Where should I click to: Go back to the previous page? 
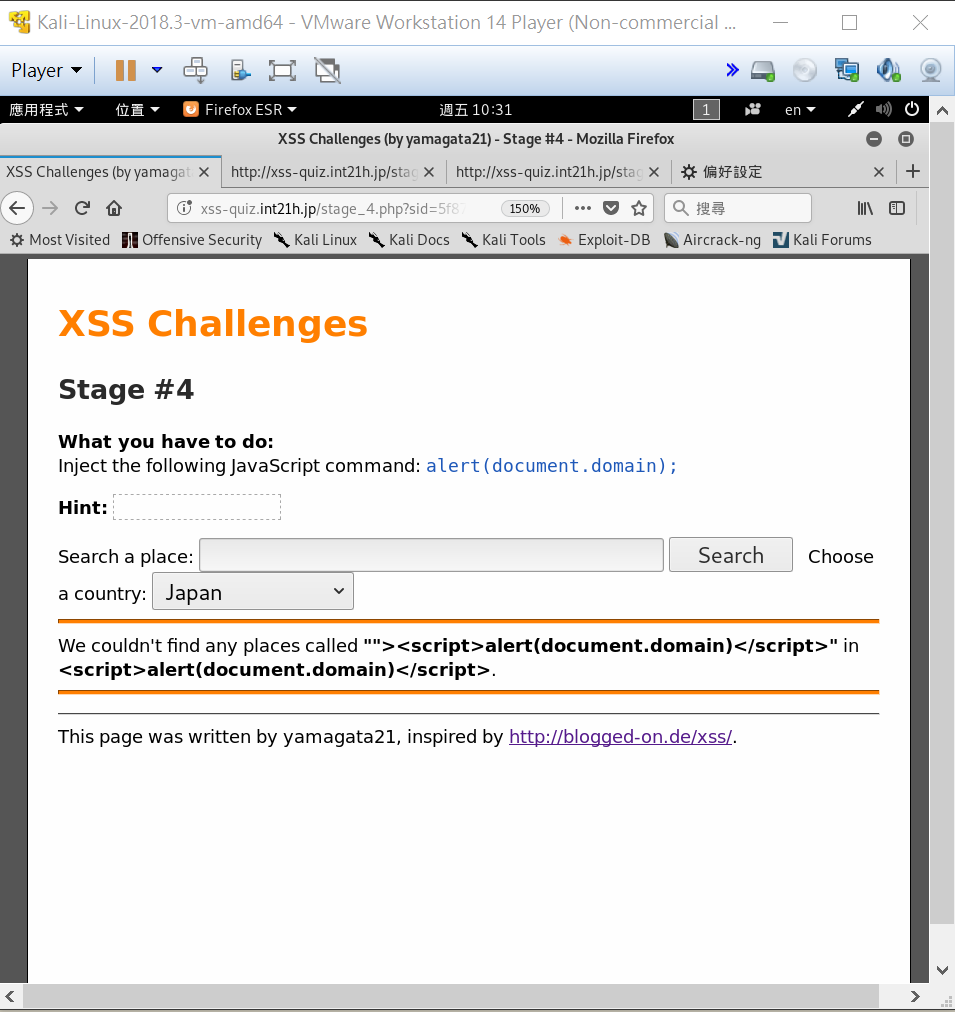17,208
